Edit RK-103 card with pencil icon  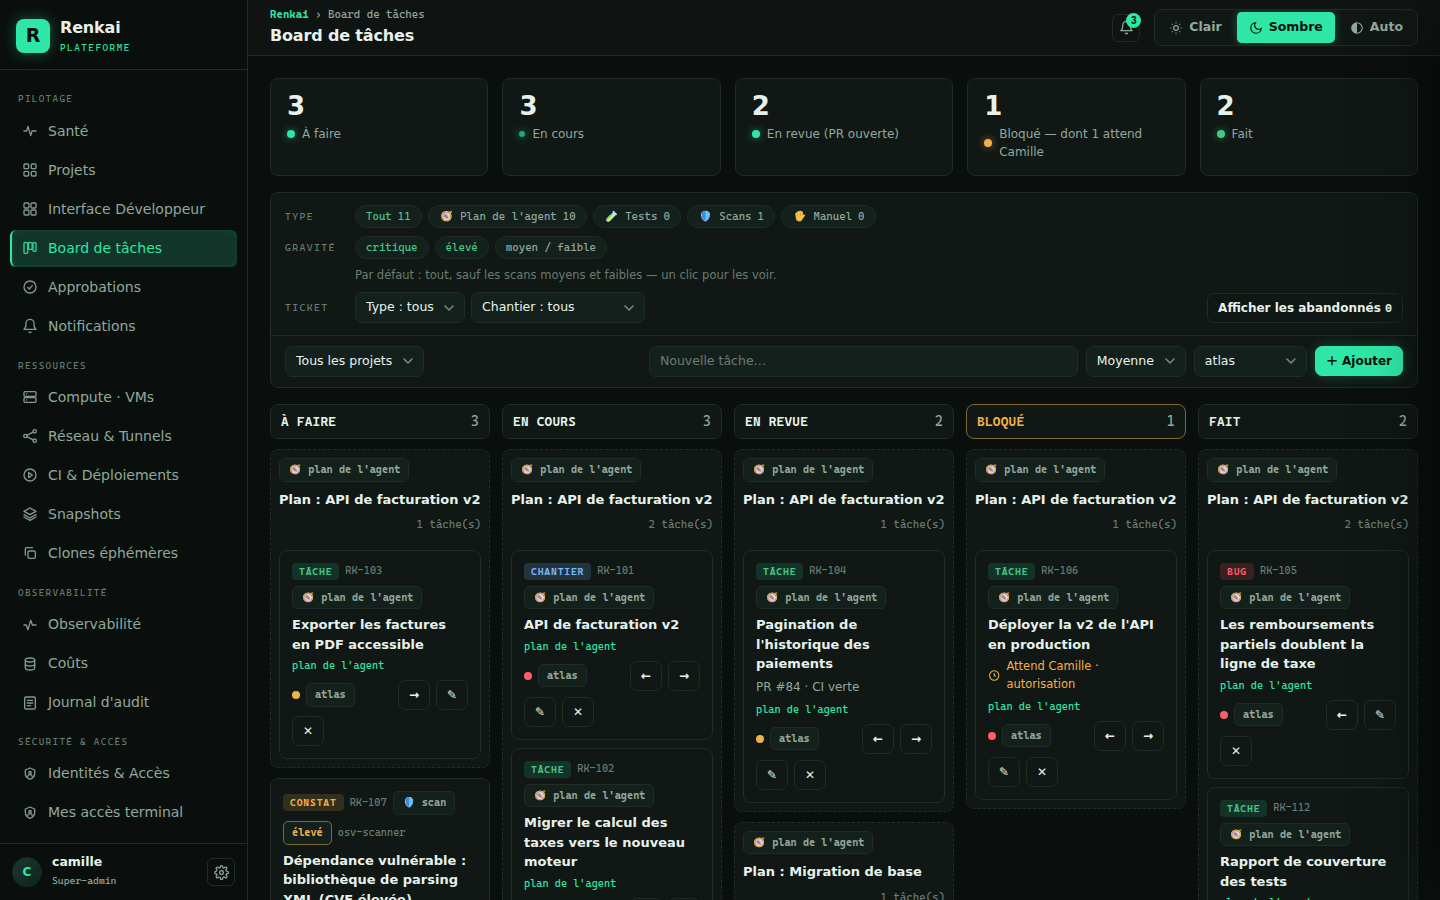coord(451,695)
